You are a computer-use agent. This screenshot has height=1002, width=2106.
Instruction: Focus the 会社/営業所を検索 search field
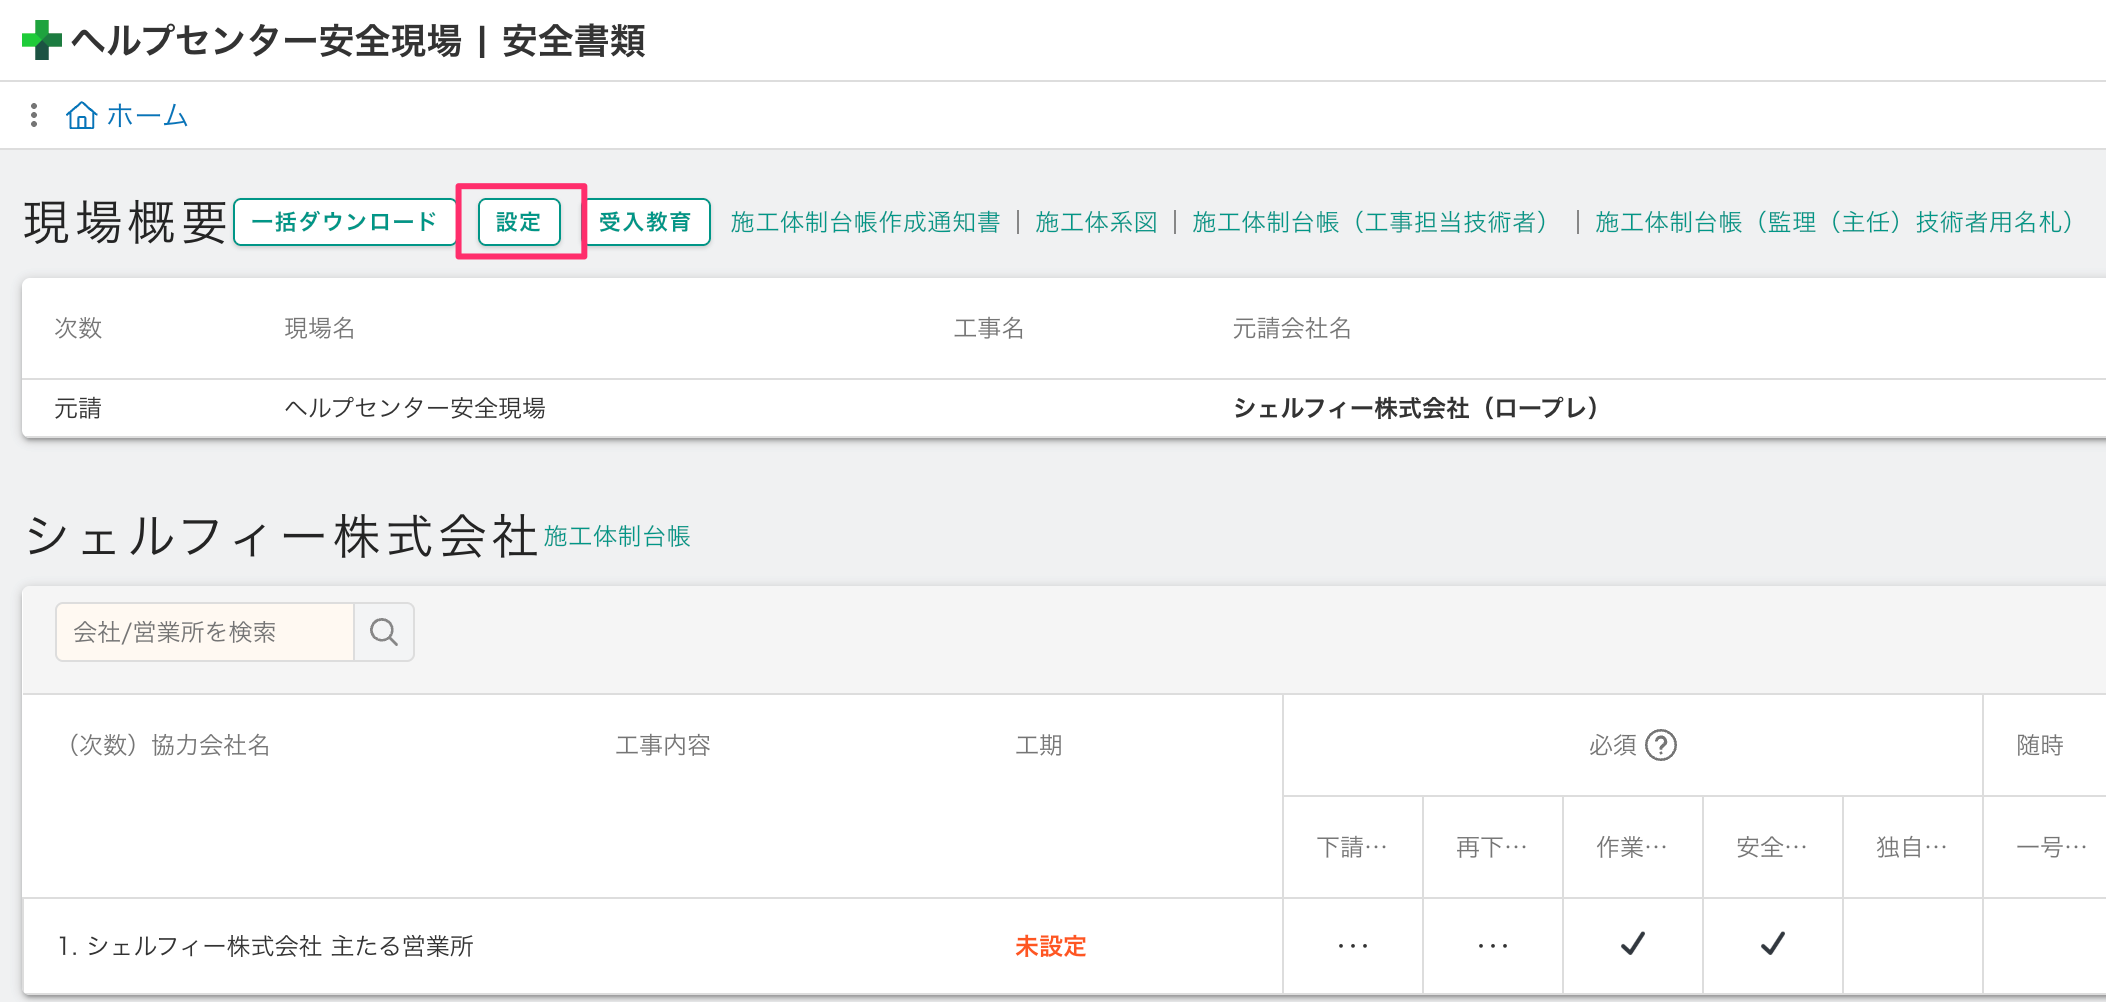click(x=205, y=632)
